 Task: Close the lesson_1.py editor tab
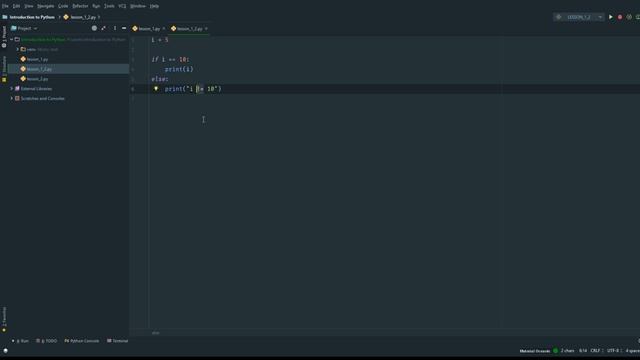pos(164,29)
